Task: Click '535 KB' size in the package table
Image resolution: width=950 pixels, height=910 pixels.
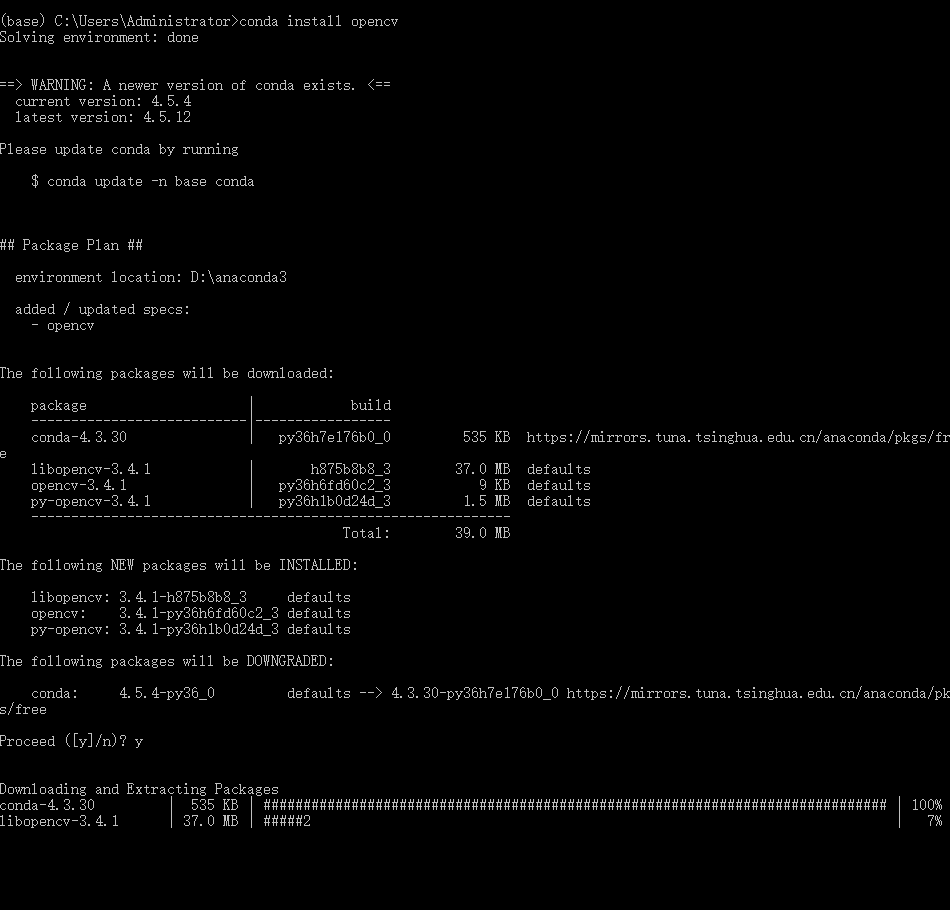Action: coord(487,437)
